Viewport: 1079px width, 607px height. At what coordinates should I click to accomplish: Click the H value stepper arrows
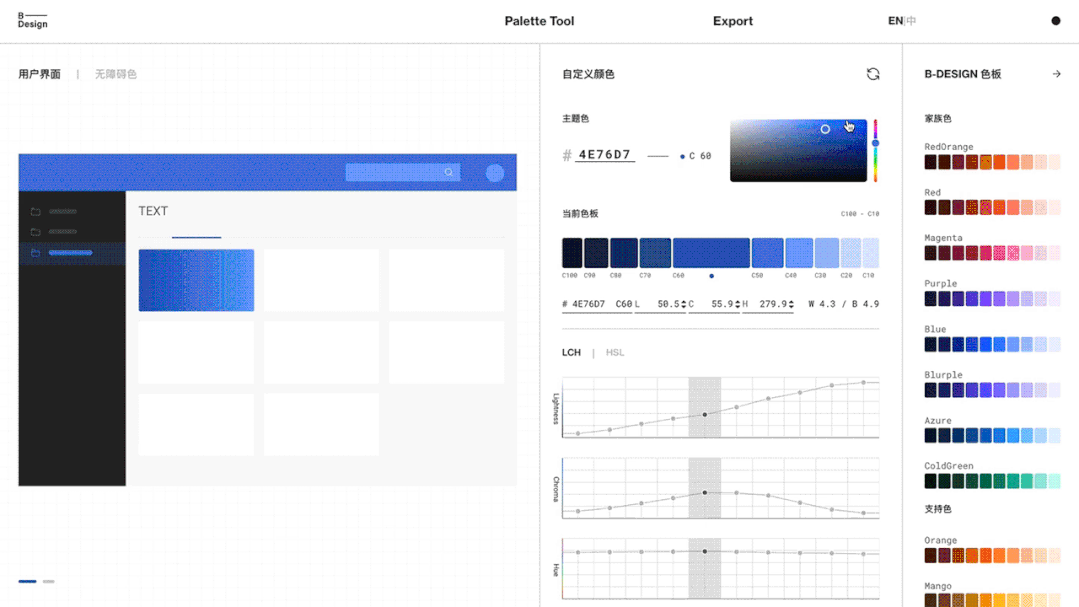792,304
